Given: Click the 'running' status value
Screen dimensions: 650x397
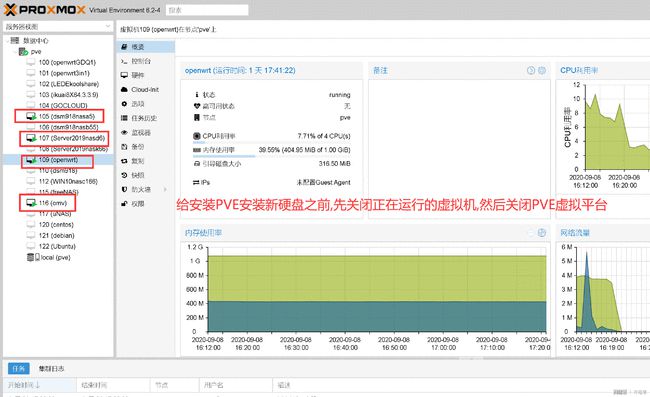Looking at the screenshot, I should (340, 95).
